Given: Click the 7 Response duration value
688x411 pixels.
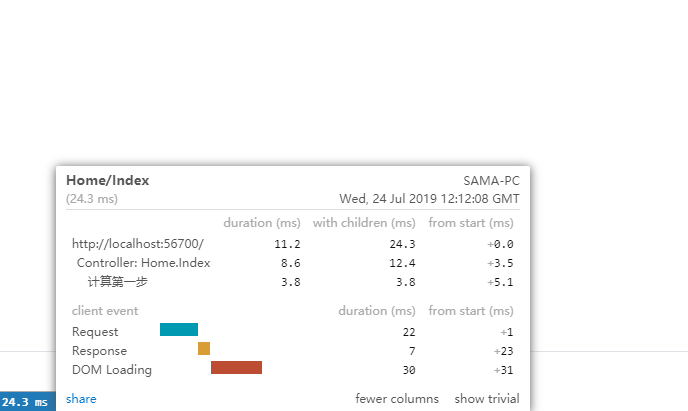Looking at the screenshot, I should (x=412, y=351).
